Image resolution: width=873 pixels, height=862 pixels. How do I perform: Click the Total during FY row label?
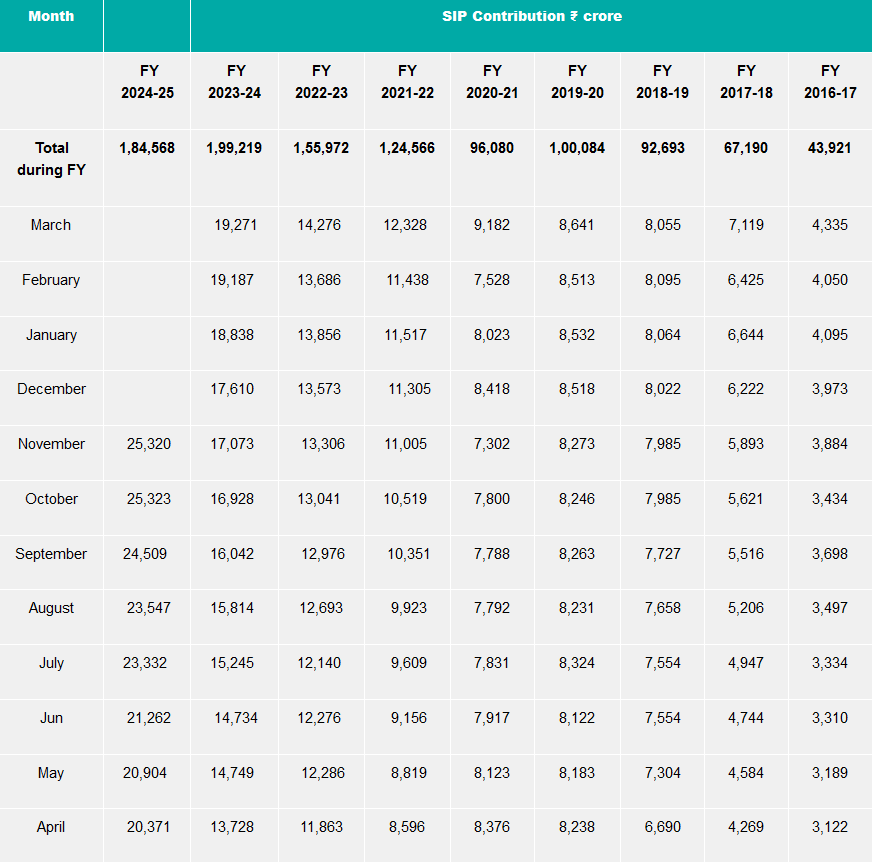tap(51, 159)
